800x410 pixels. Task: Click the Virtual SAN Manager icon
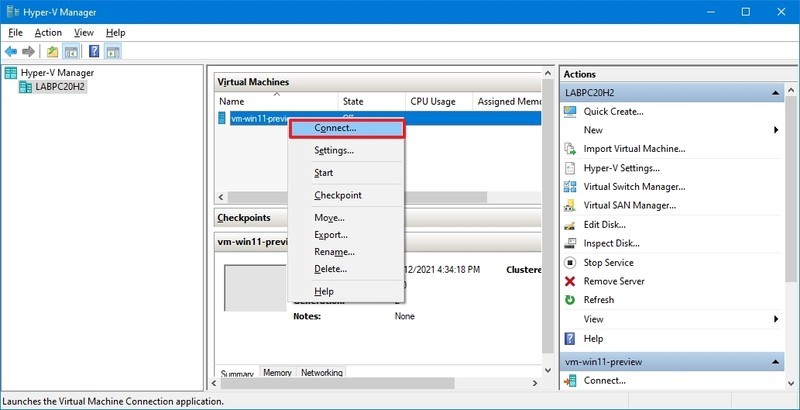(x=570, y=206)
